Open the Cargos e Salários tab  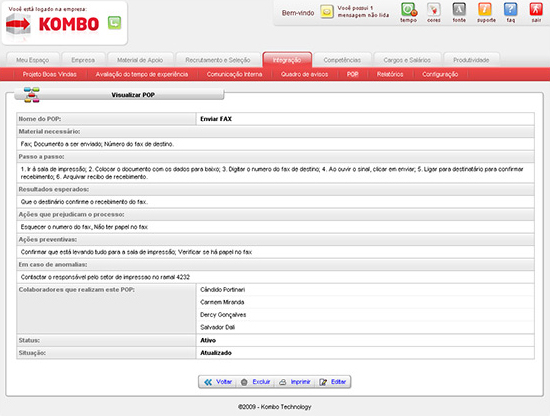(x=407, y=60)
